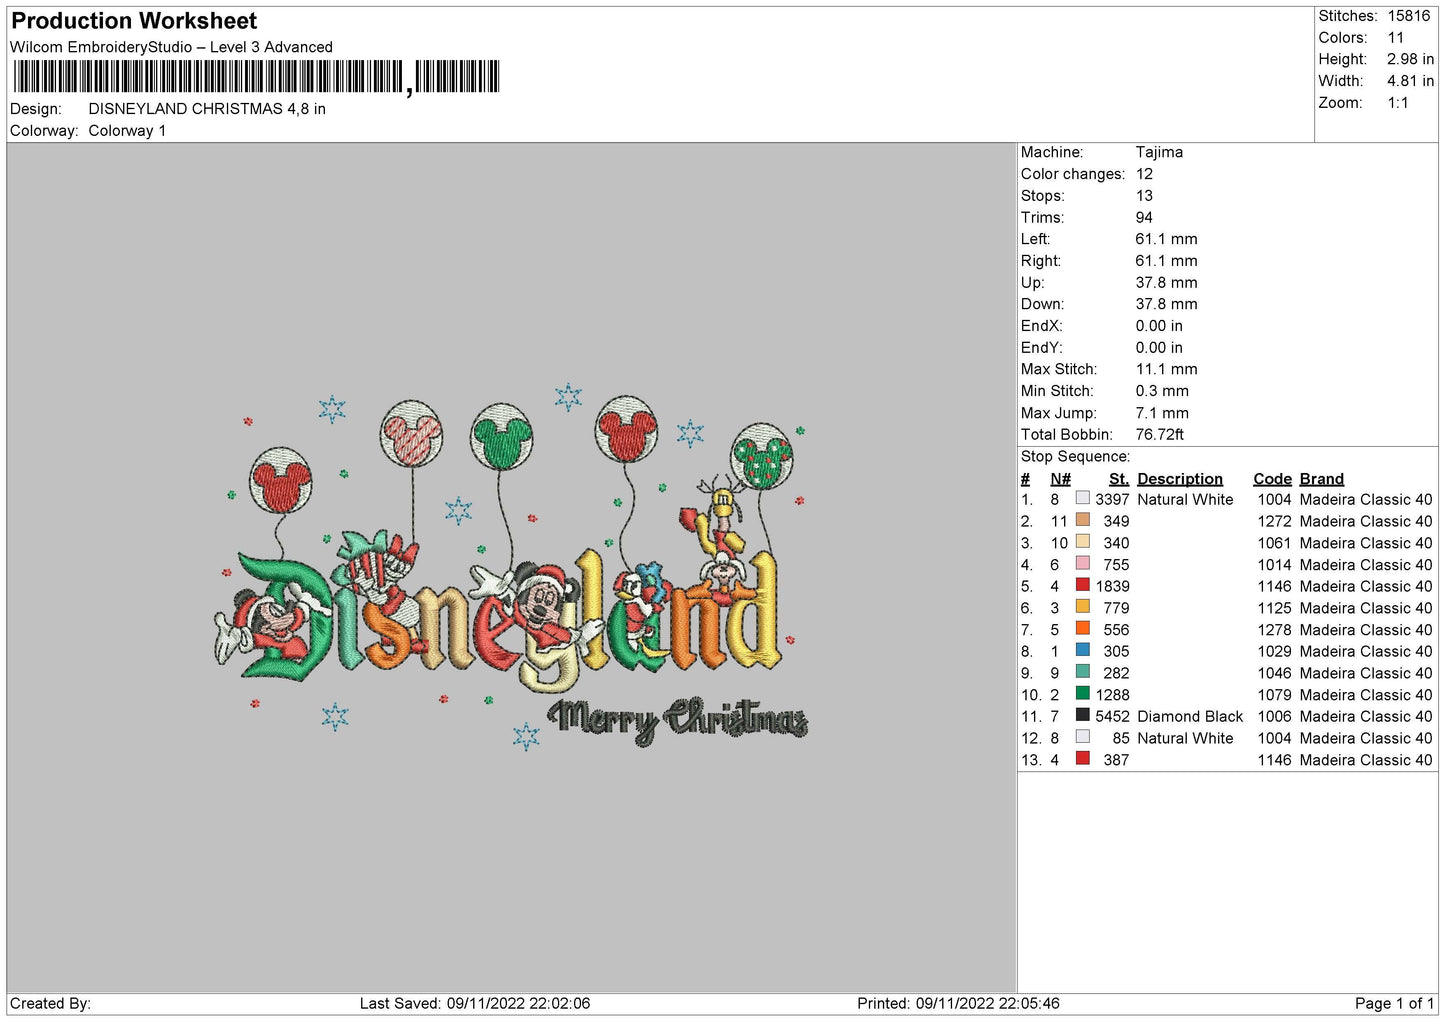
Task: Select stitch count 1839 in row 5
Action: [x=1112, y=586]
